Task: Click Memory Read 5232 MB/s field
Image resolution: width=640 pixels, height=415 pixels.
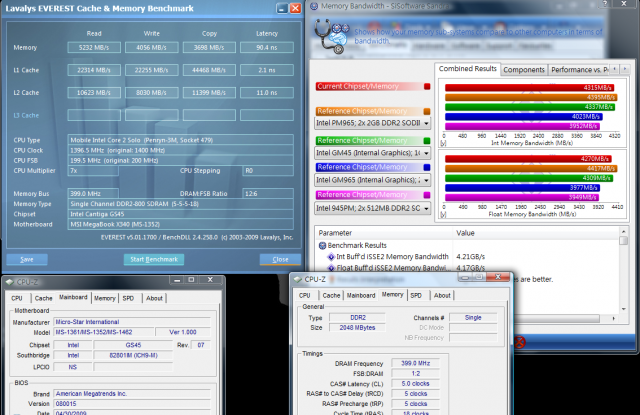Action: pos(94,48)
